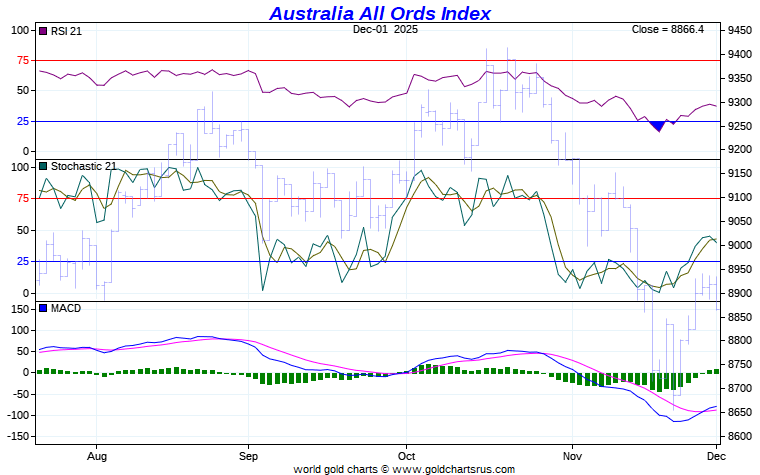Click the blue triangle marker on RSI line
The height and width of the screenshot is (475, 760).
click(657, 125)
